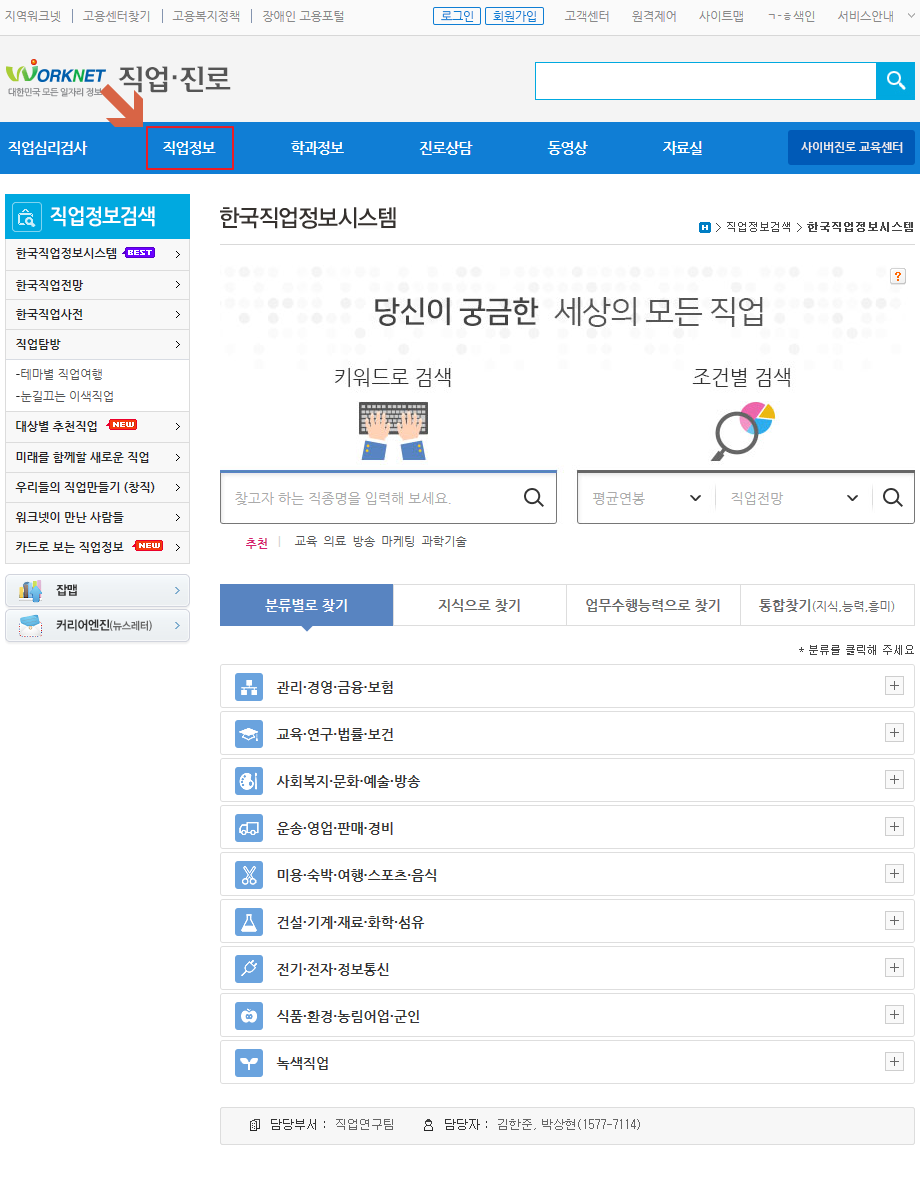Open the 직업심리검사 menu
The image size is (920, 1189).
click(x=48, y=148)
